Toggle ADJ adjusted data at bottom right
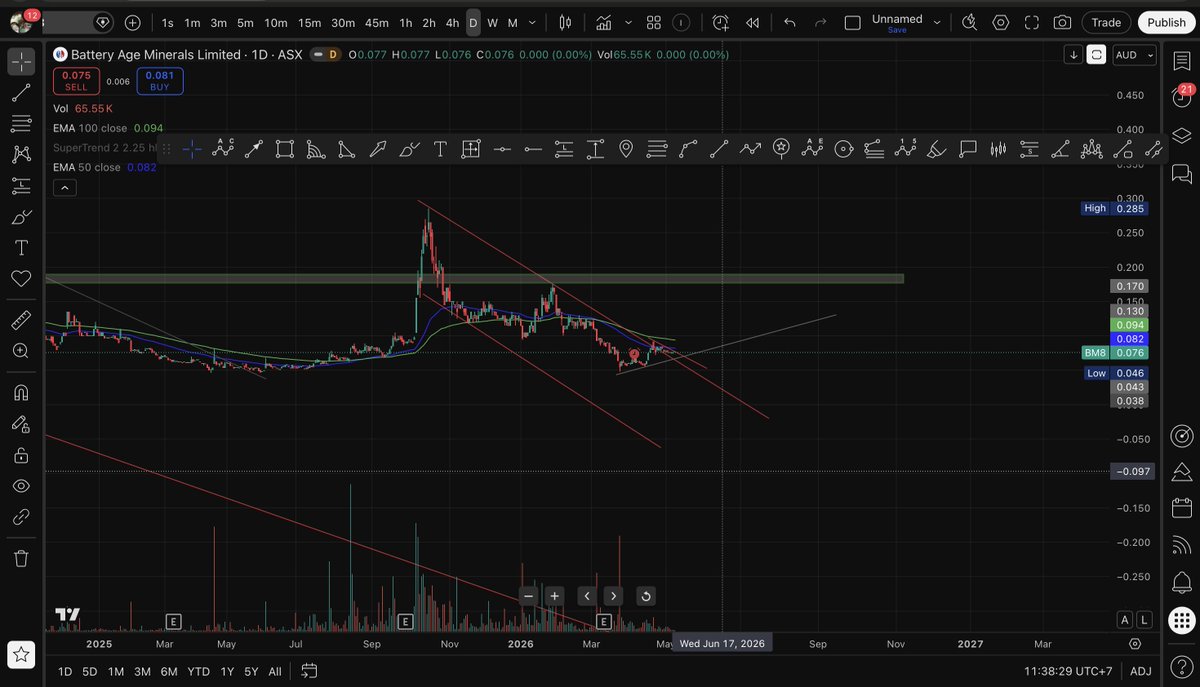Image resolution: width=1200 pixels, height=687 pixels. point(1140,671)
